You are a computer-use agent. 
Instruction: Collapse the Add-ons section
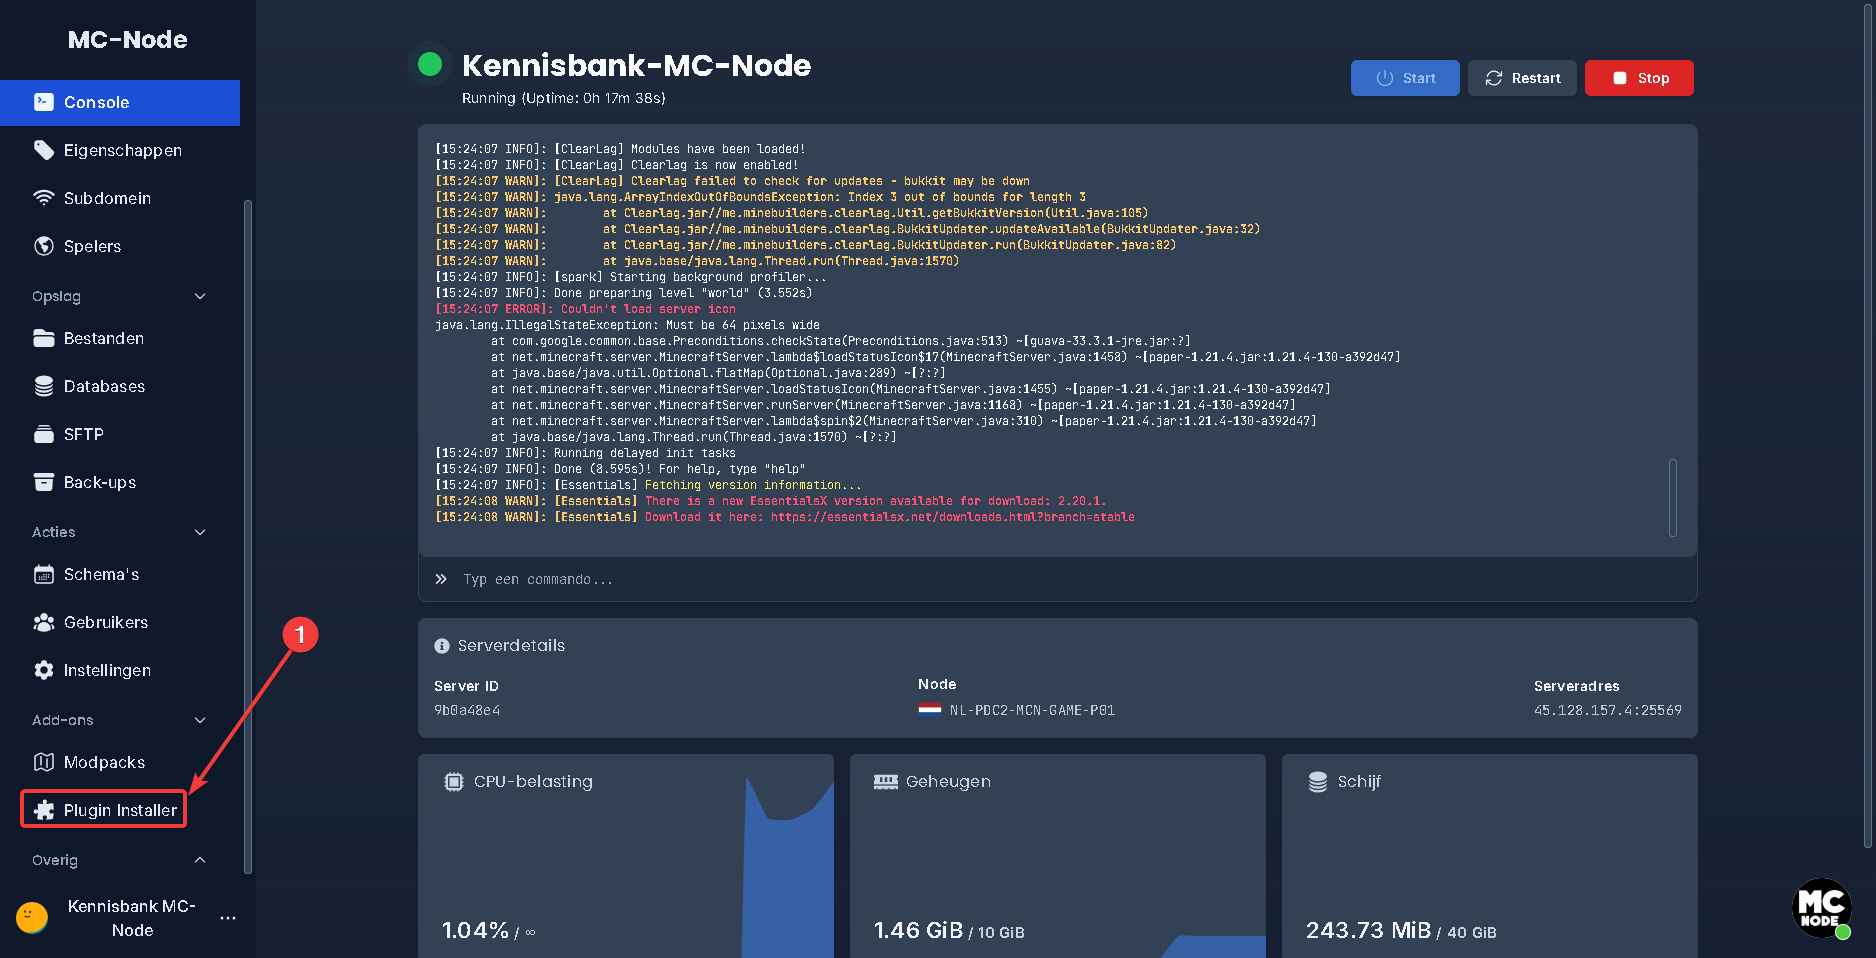point(200,720)
